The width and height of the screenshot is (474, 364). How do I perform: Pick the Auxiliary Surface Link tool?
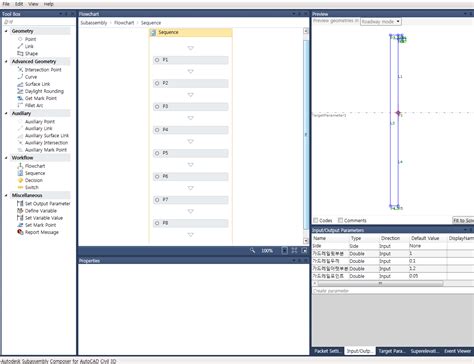point(47,136)
